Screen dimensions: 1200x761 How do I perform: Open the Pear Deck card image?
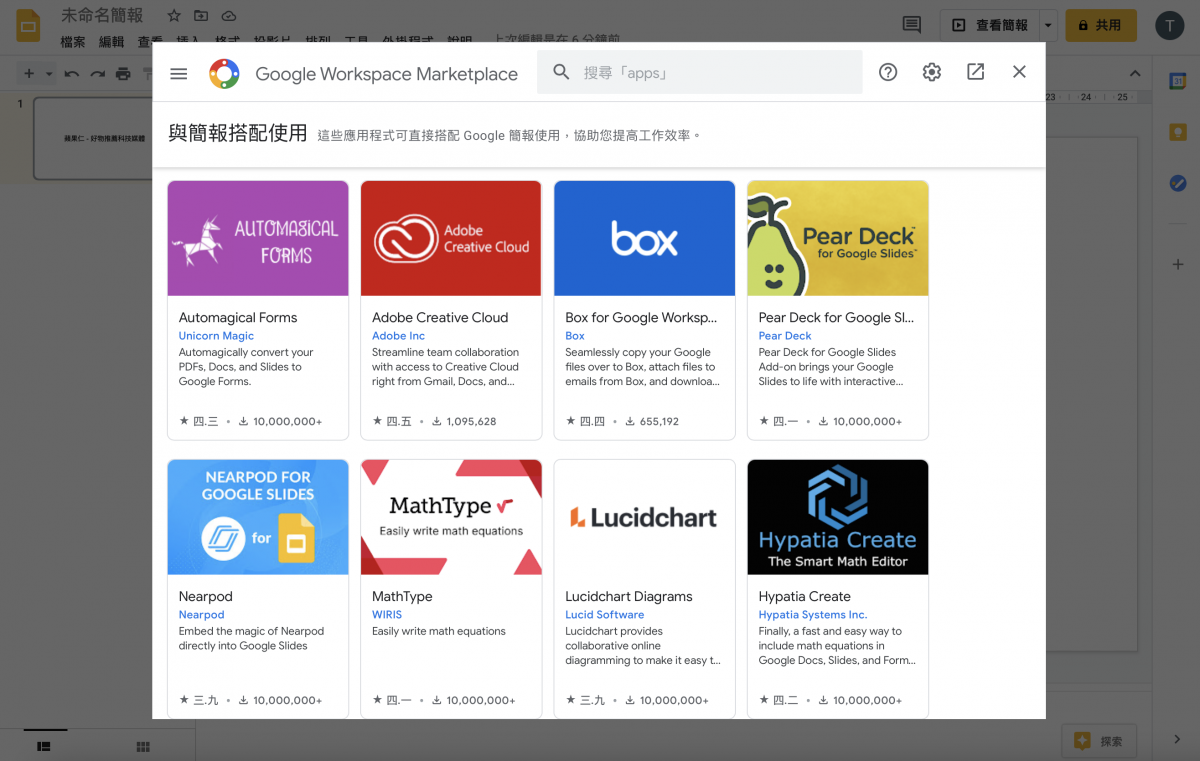(x=838, y=238)
